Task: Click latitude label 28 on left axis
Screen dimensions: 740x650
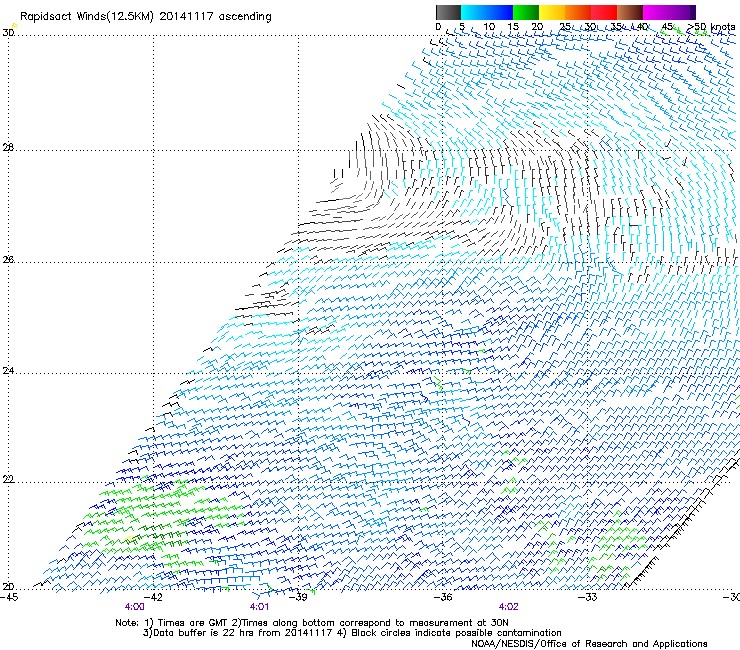Action: 8,148
